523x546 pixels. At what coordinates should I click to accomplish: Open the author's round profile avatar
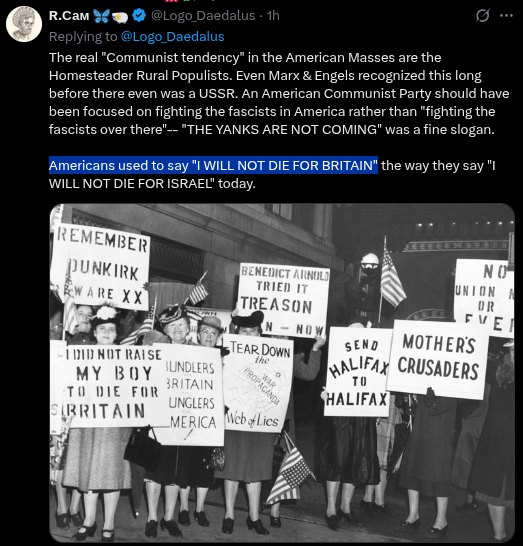[x=24, y=24]
